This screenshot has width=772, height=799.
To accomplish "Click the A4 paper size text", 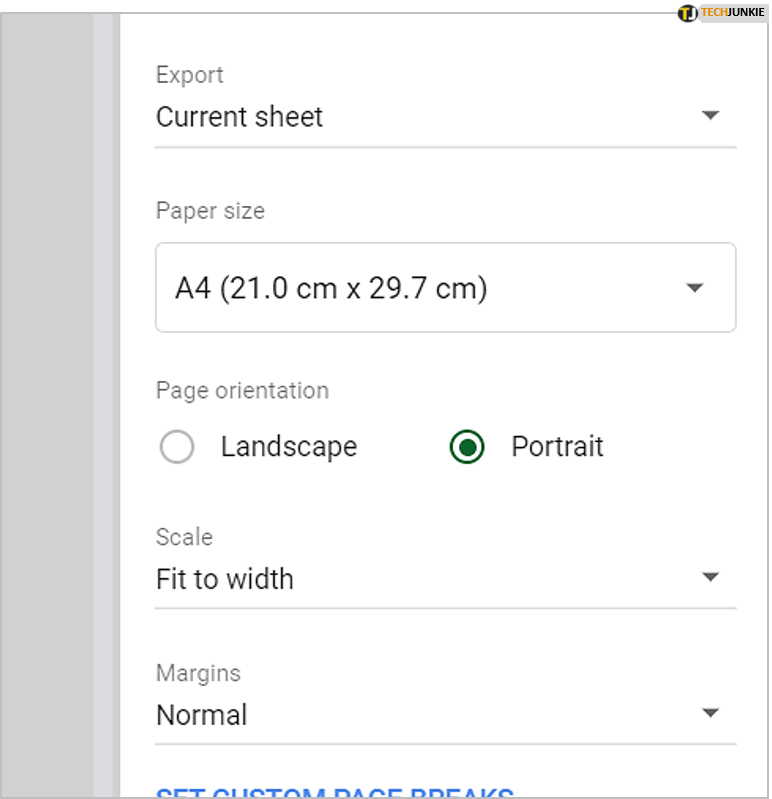I will click(x=331, y=289).
